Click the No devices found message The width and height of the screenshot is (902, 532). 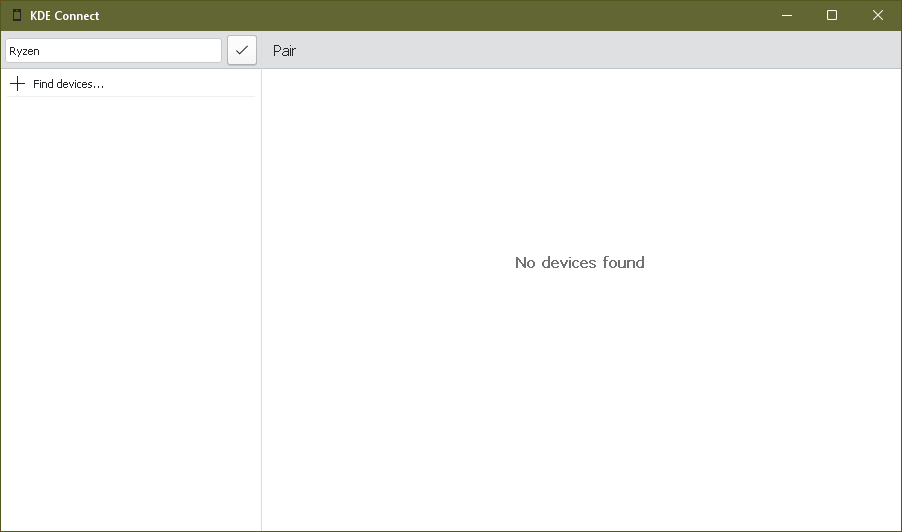[x=580, y=263]
